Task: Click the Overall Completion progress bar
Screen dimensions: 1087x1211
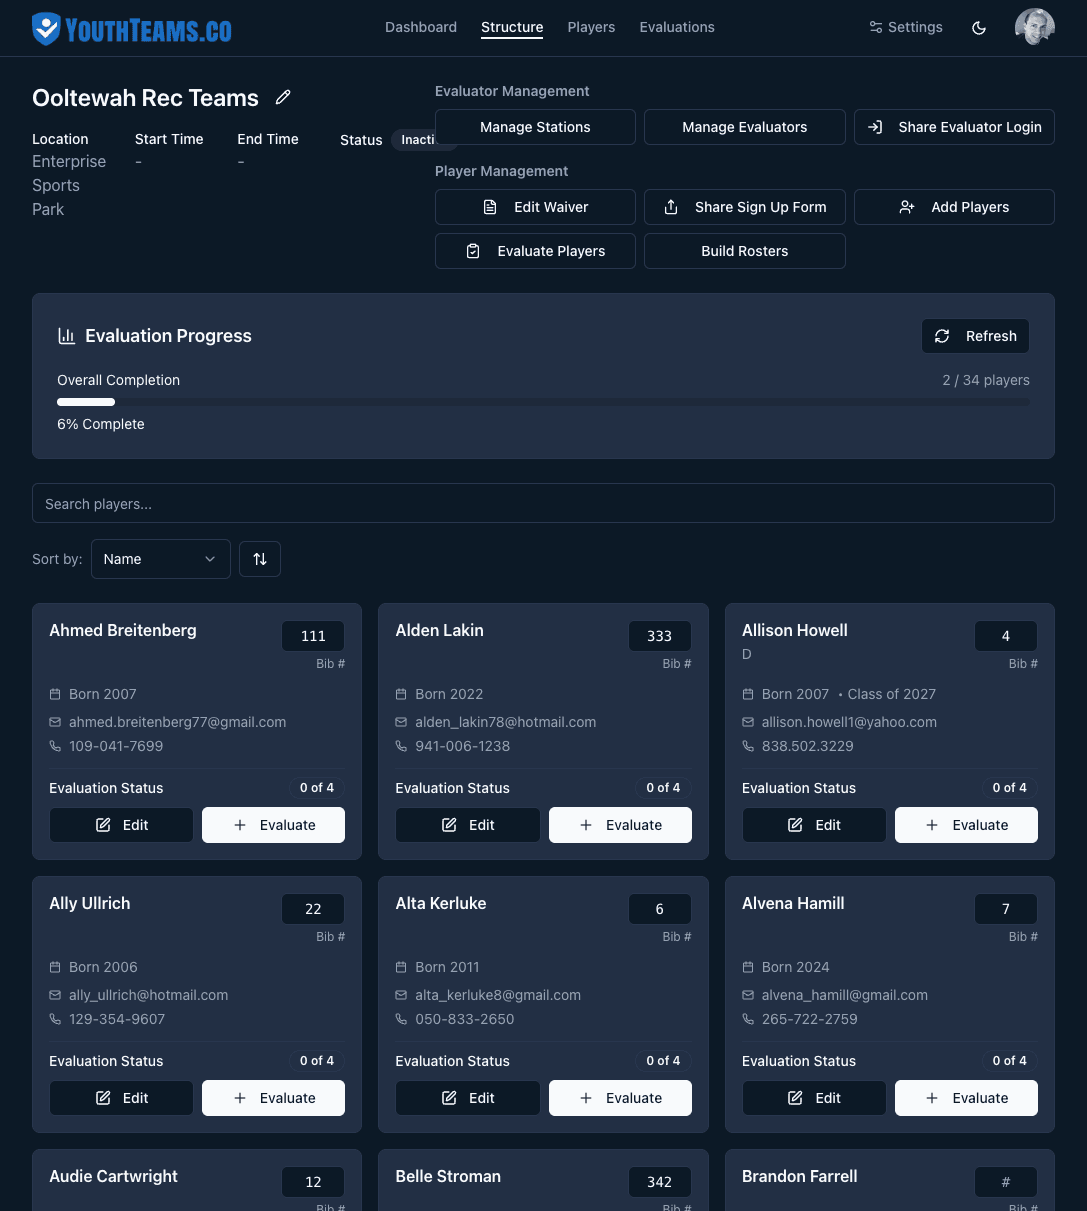Action: (543, 402)
